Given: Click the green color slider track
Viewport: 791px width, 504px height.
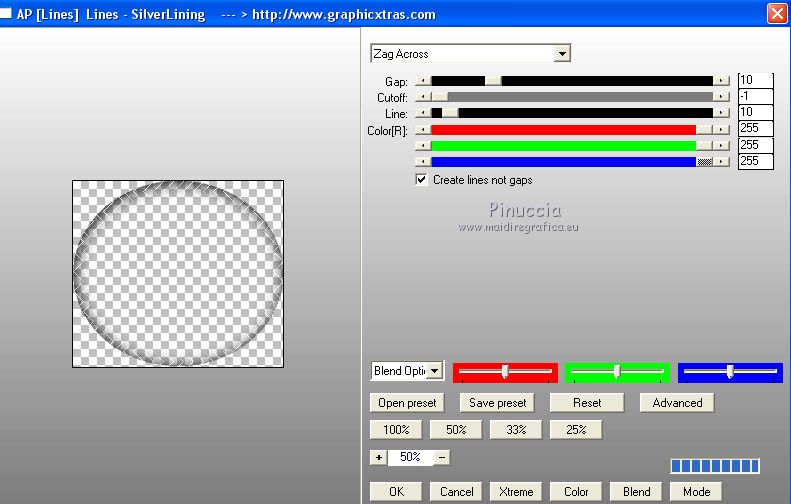Looking at the screenshot, I should [563, 146].
